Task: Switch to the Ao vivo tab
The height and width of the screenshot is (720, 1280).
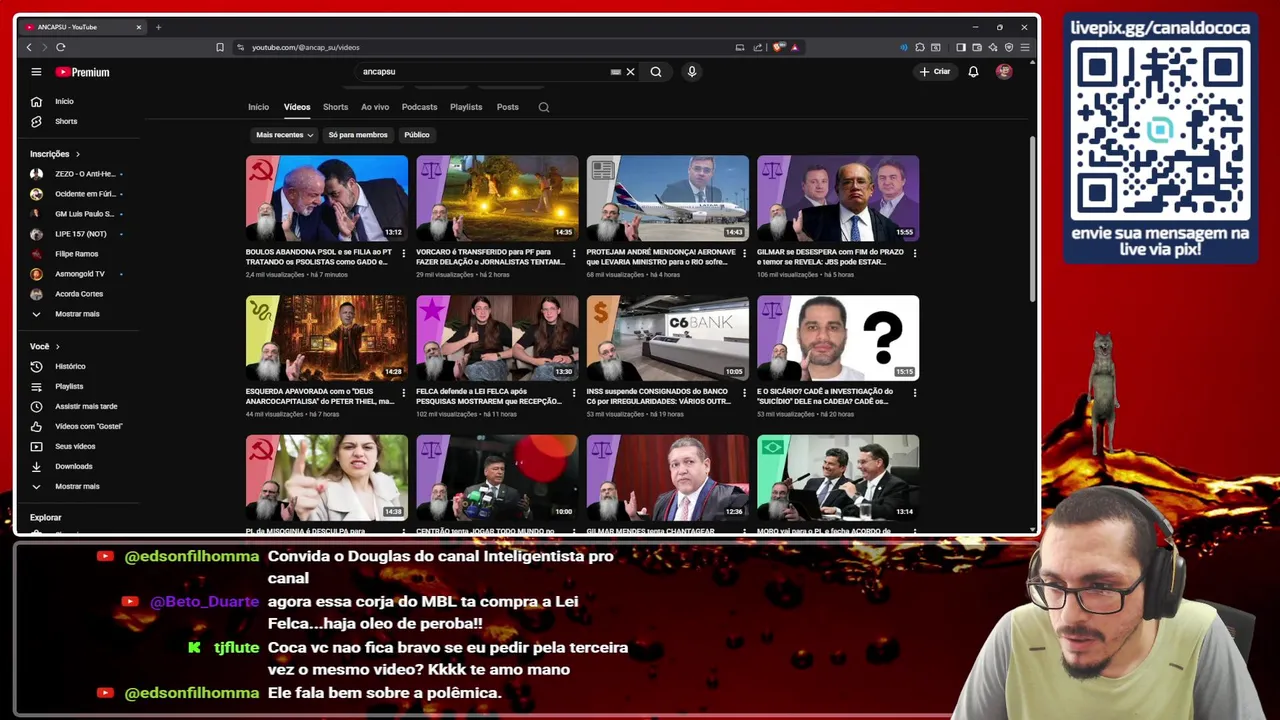Action: pos(375,107)
